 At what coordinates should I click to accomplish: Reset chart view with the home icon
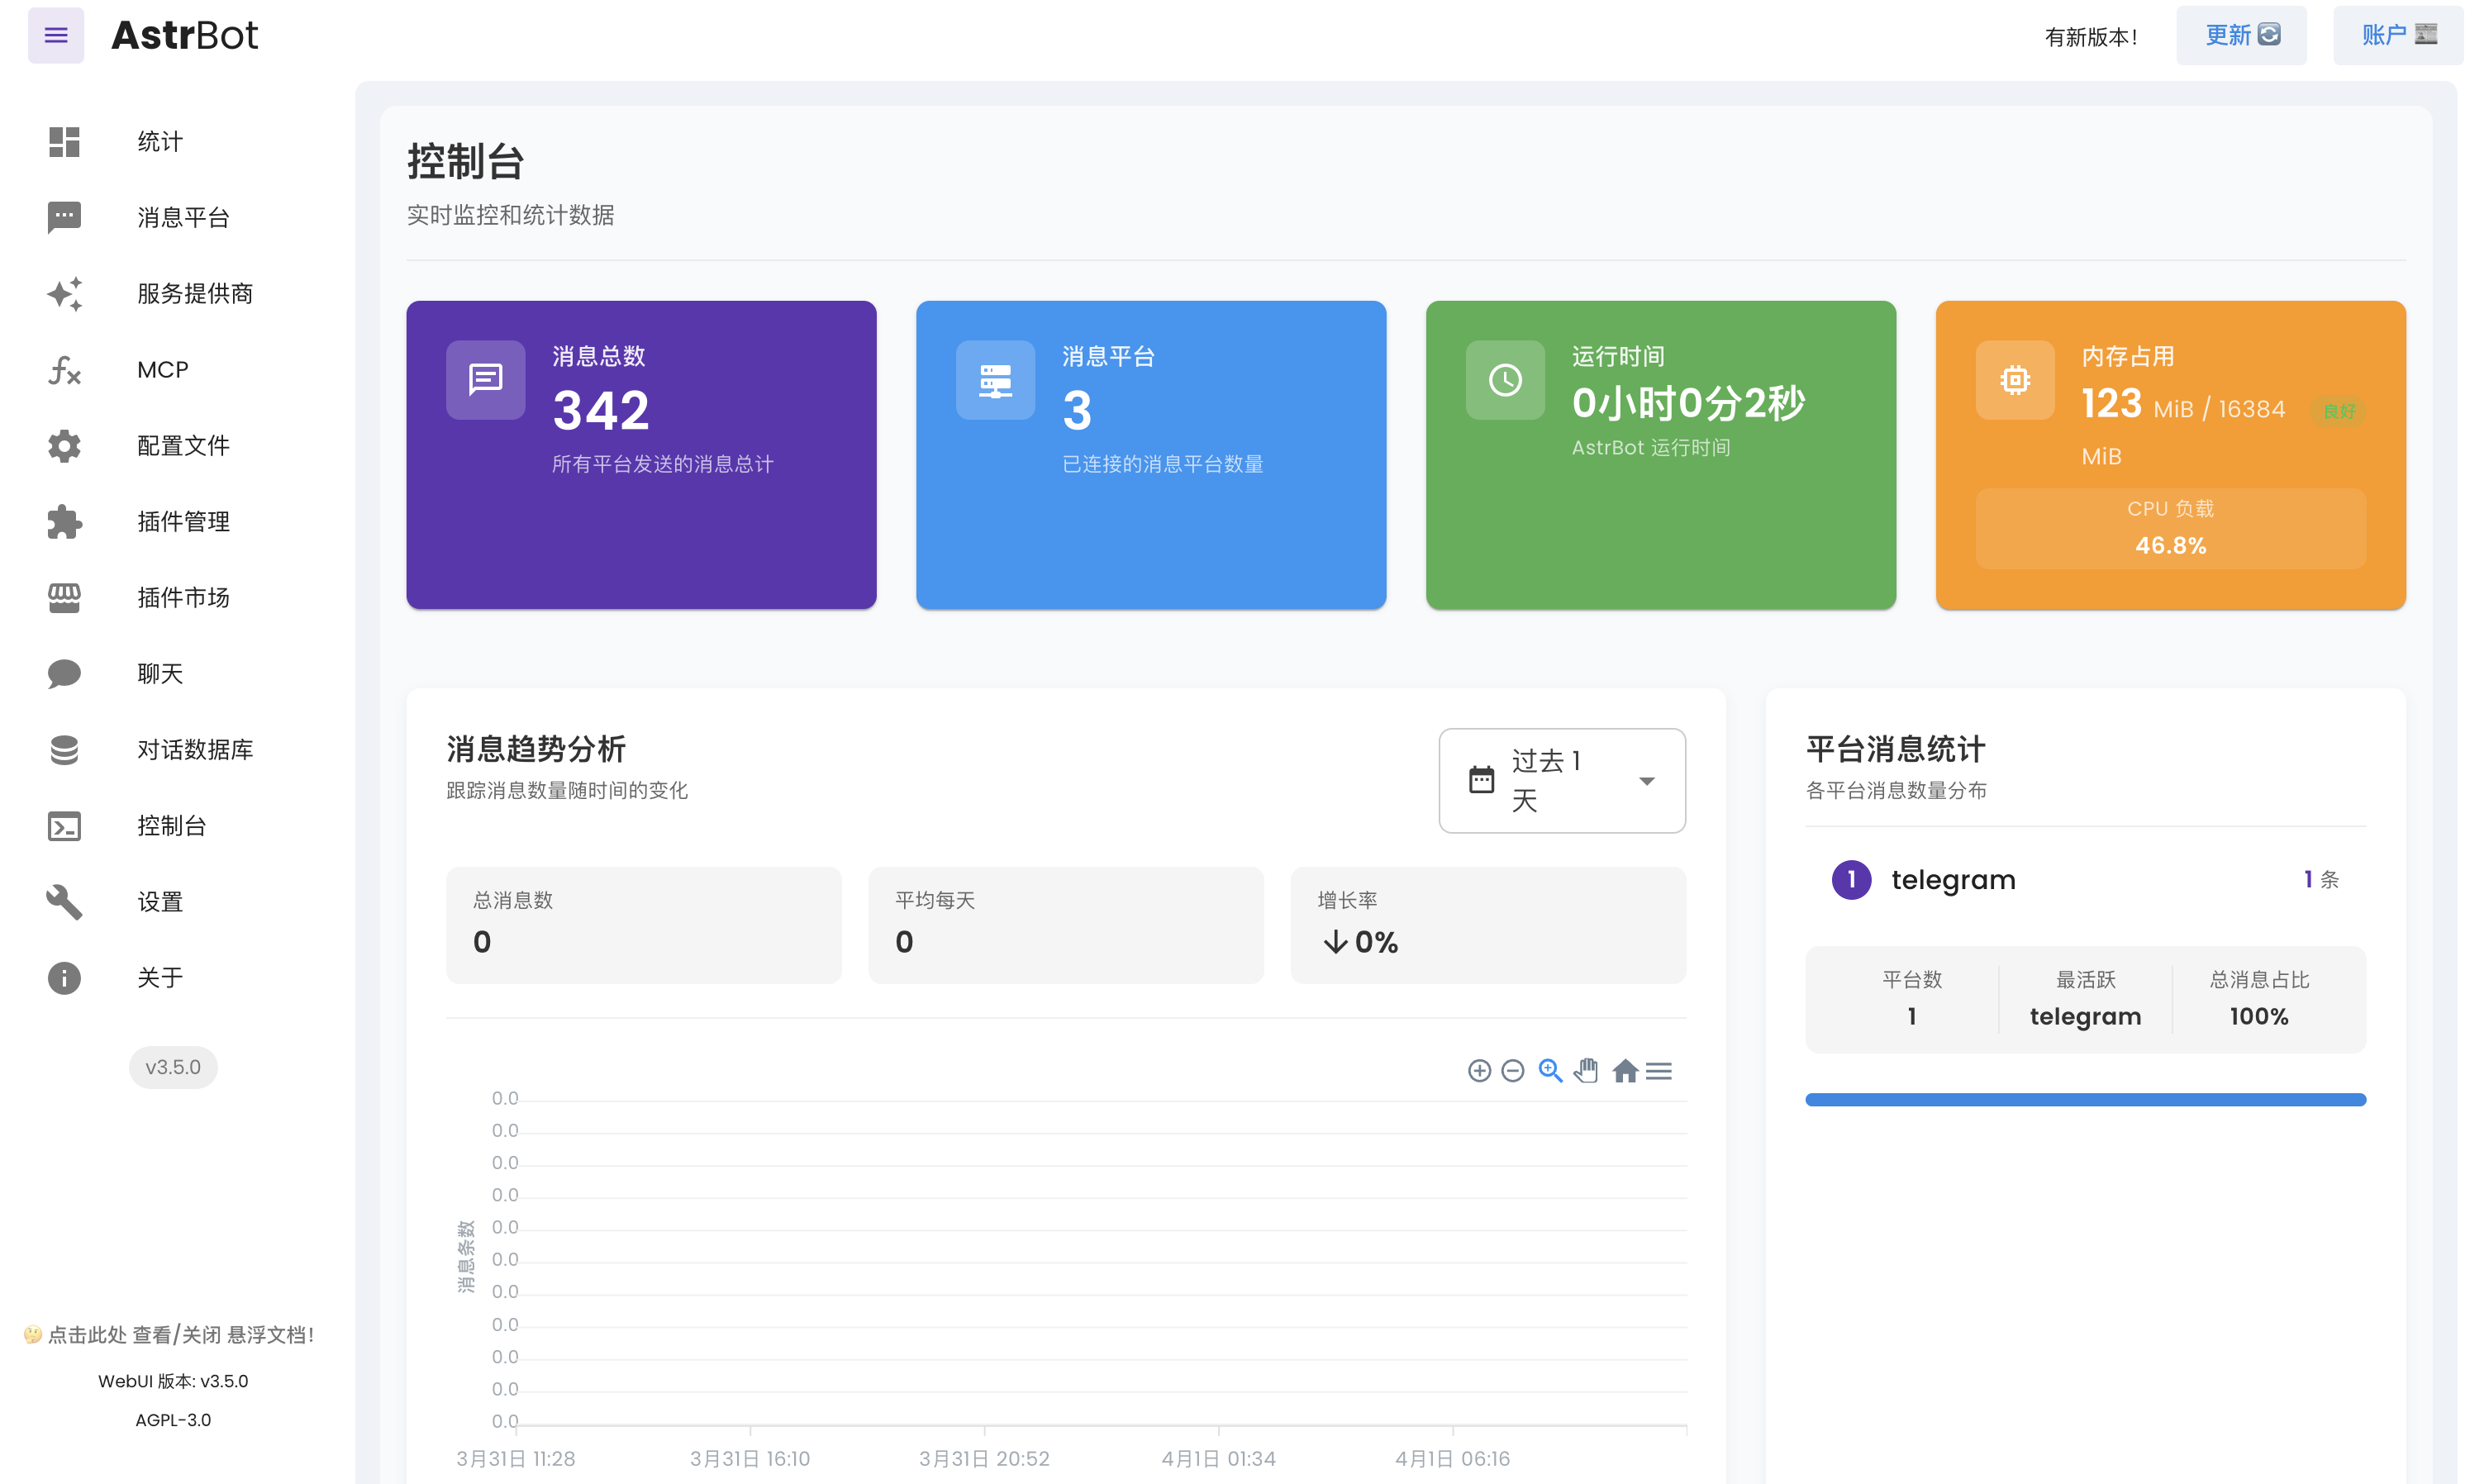(1625, 1070)
